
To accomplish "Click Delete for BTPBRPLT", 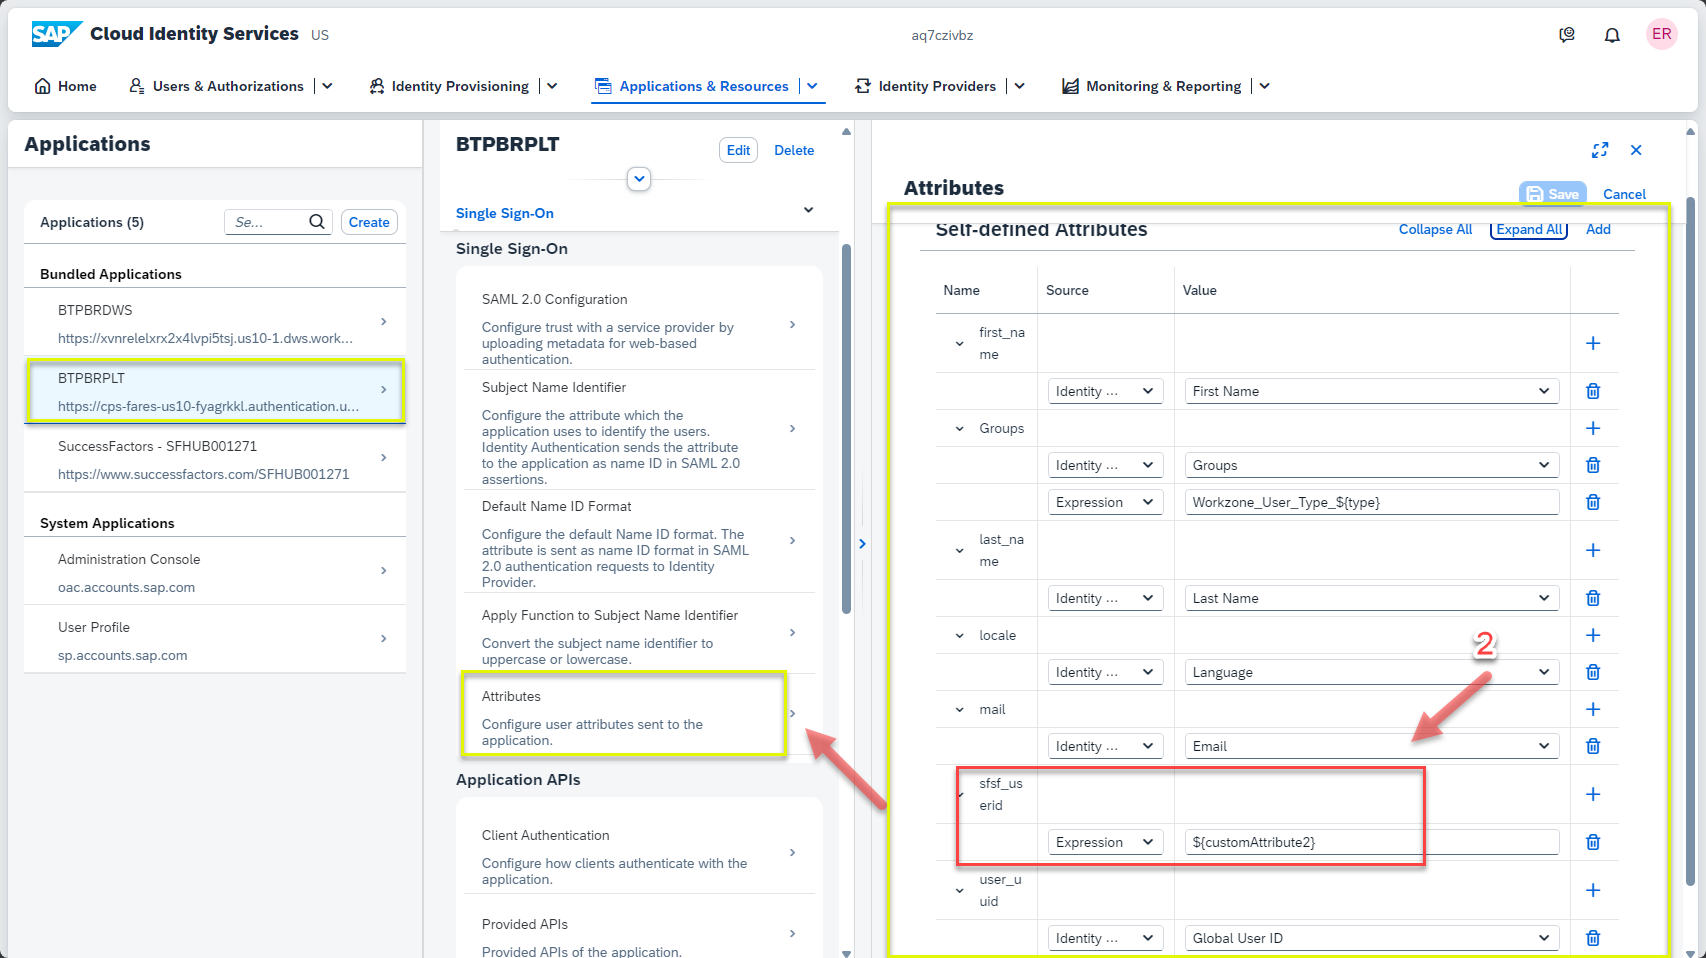I will click(794, 150).
